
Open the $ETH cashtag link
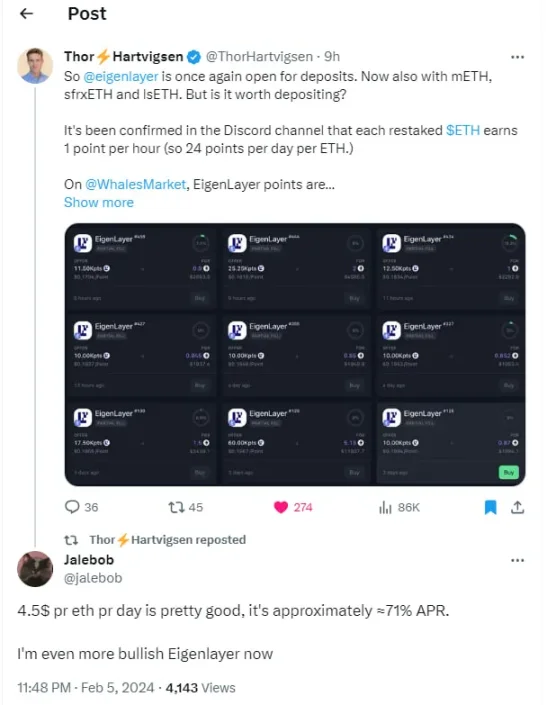point(463,130)
